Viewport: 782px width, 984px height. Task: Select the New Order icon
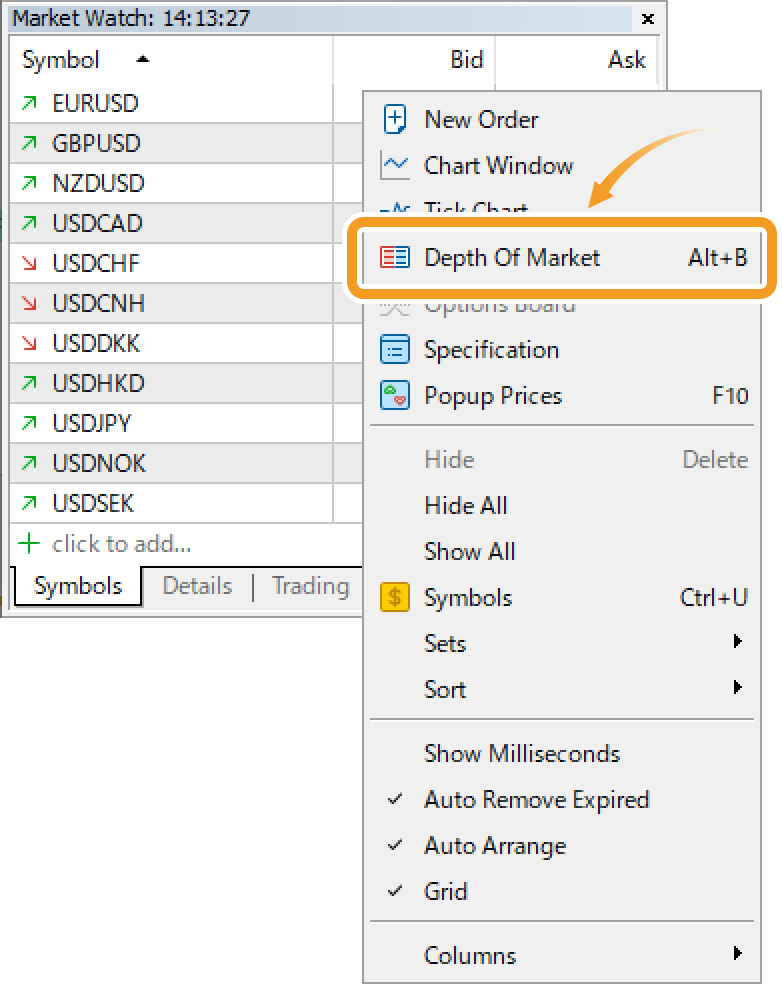pos(394,119)
